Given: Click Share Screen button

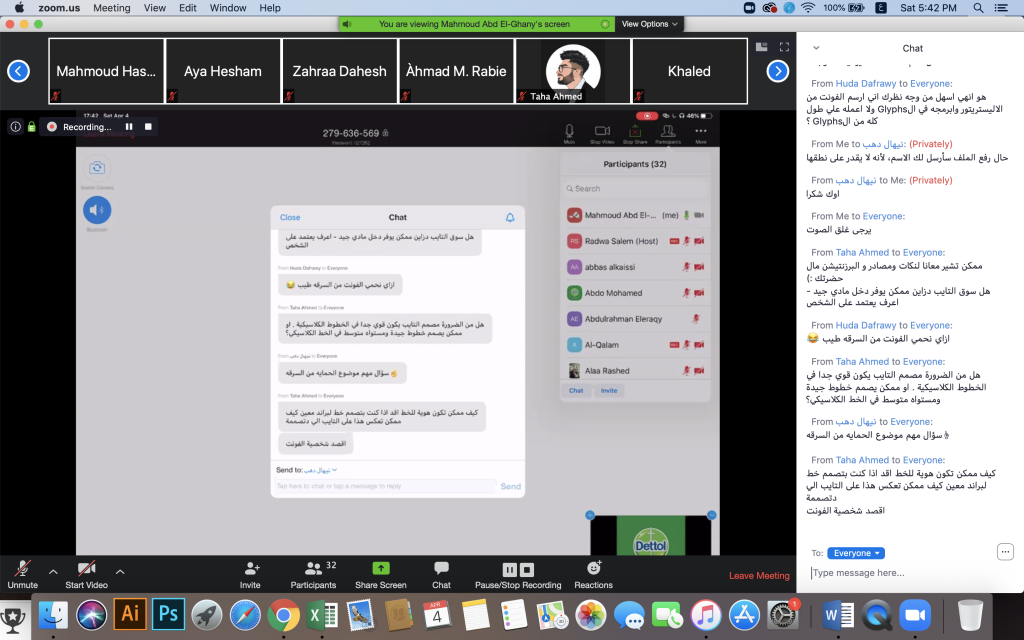Looking at the screenshot, I should [381, 574].
